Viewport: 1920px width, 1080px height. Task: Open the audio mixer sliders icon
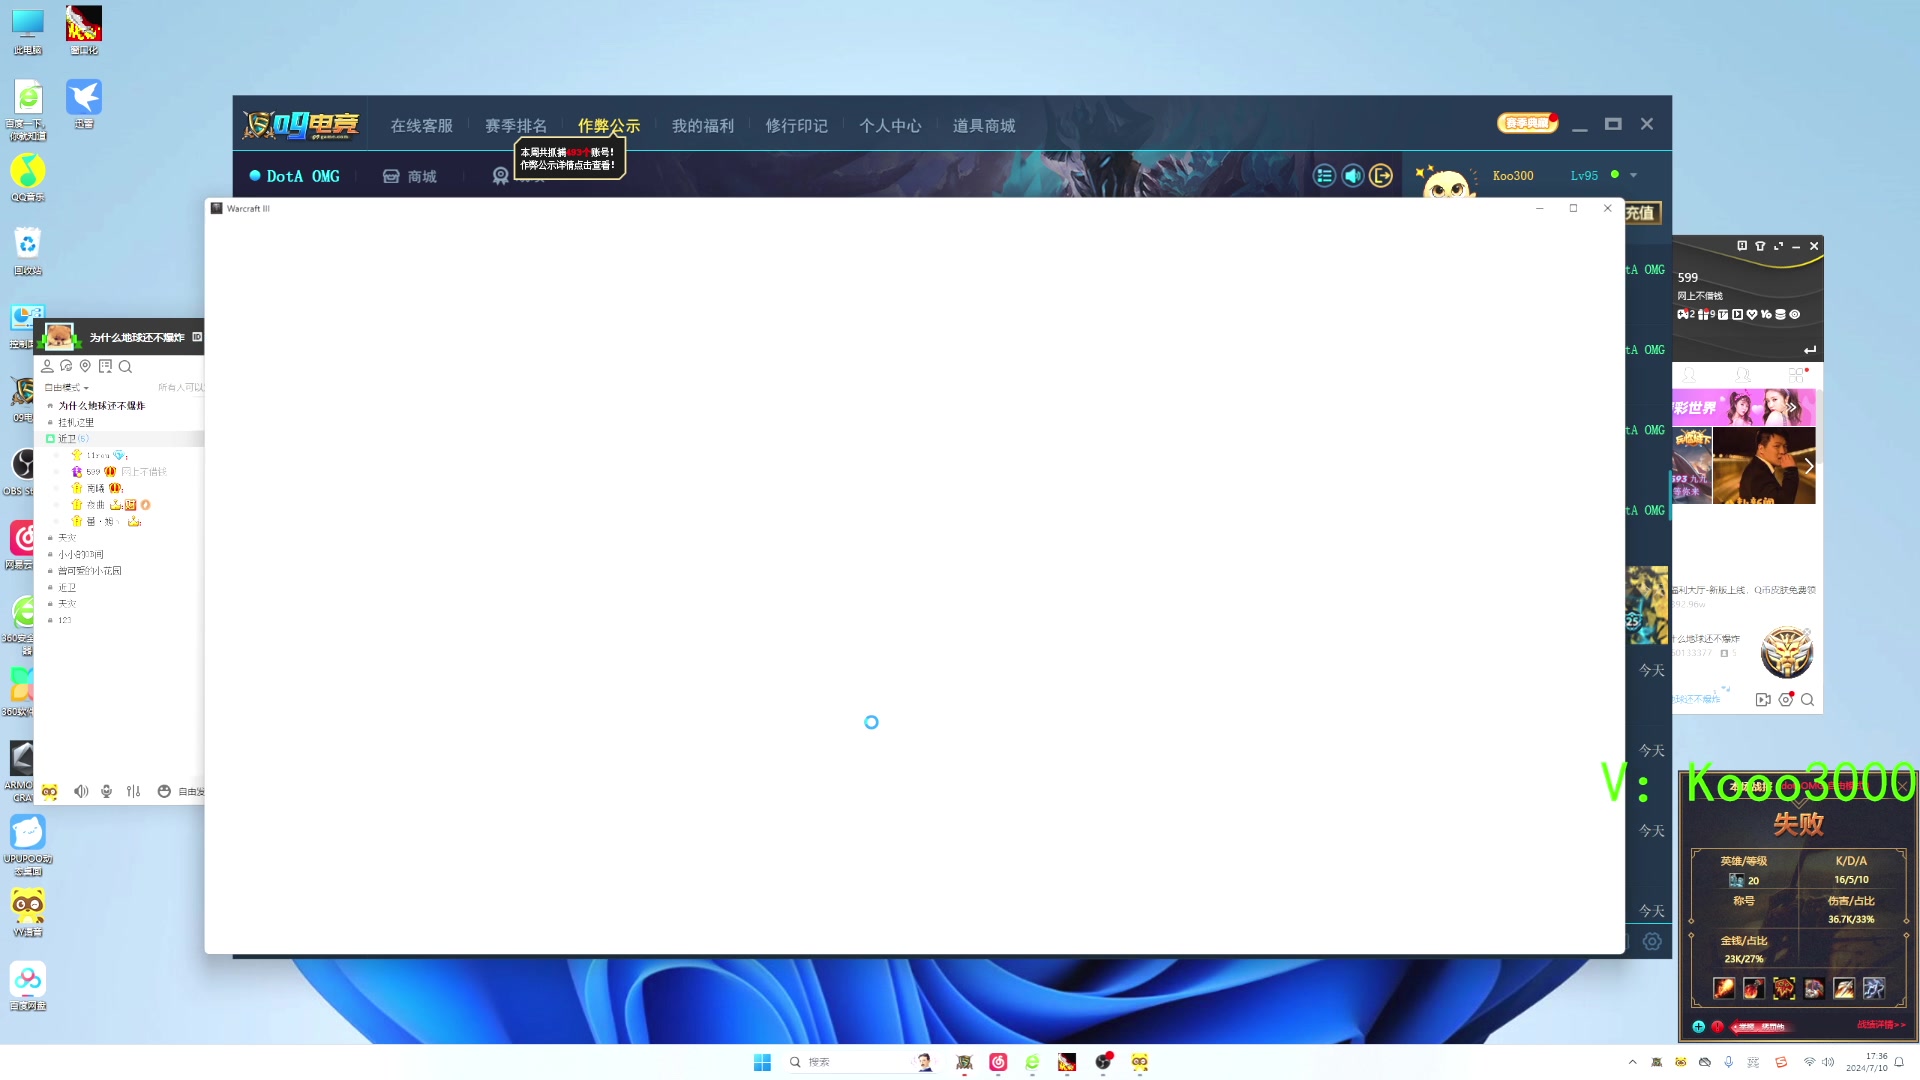click(133, 791)
